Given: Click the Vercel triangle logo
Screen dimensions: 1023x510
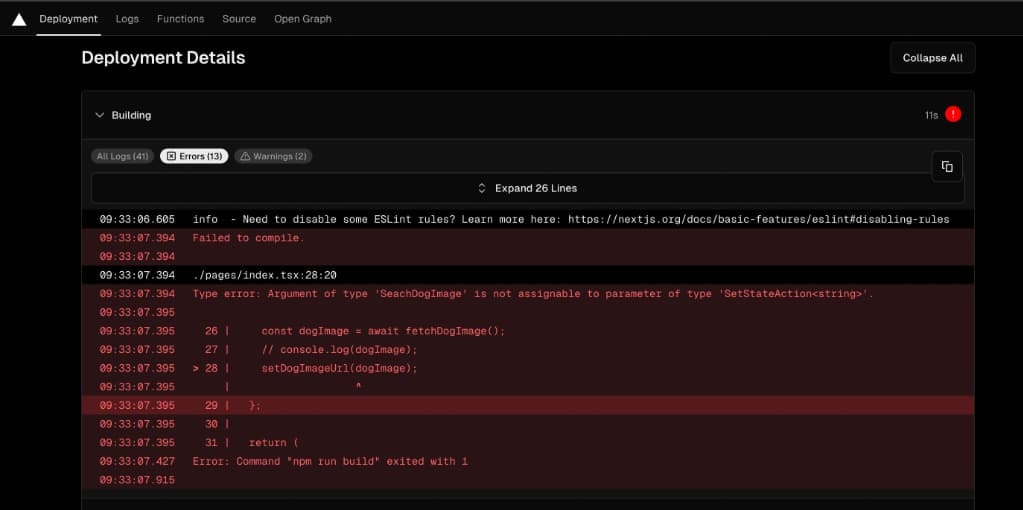Looking at the screenshot, I should 19,20.
